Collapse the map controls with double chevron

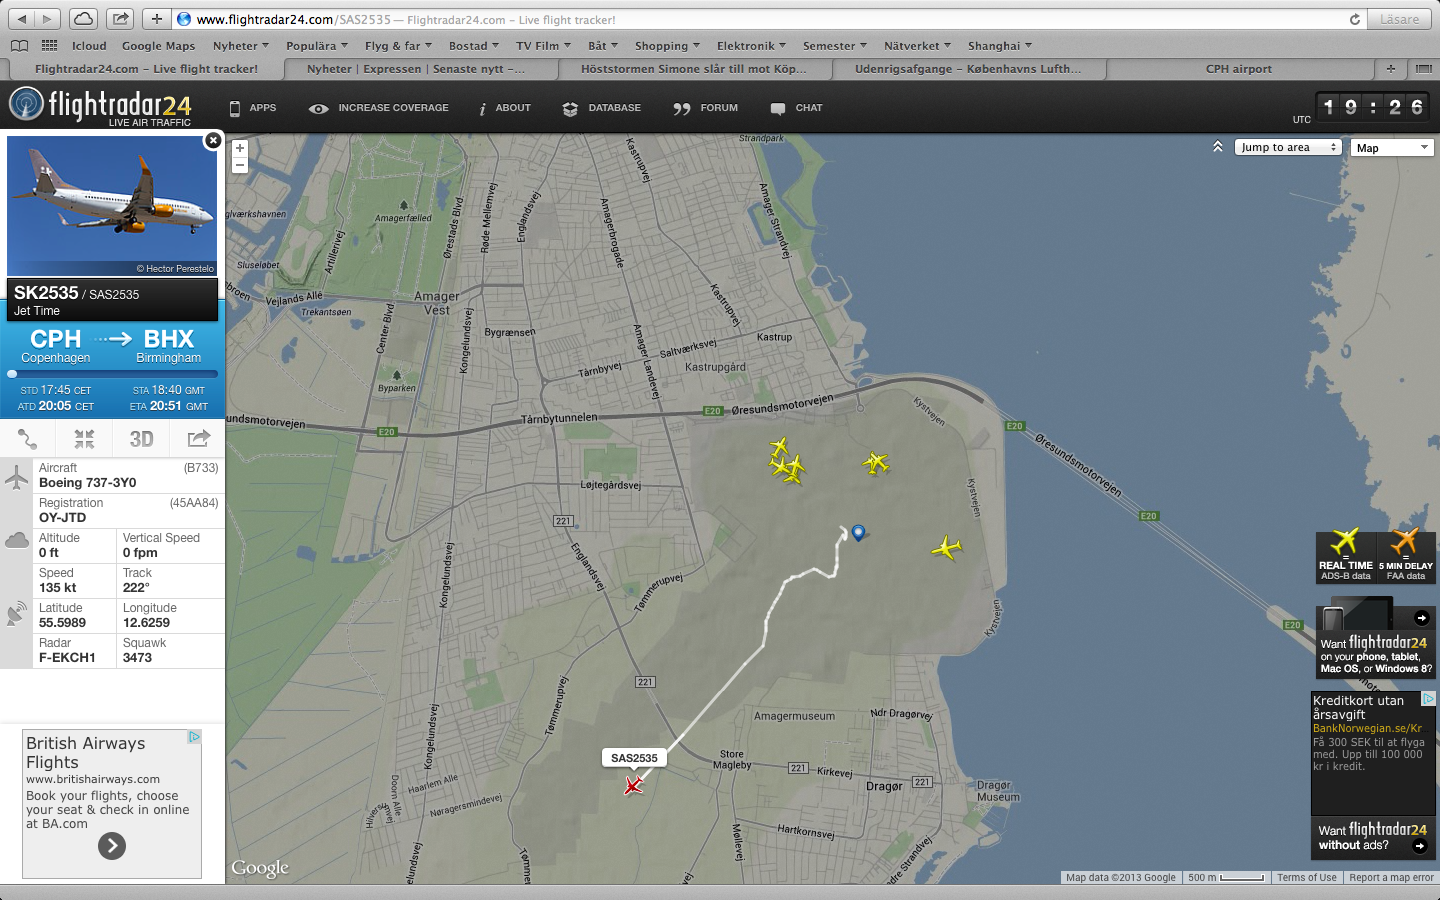point(1218,147)
